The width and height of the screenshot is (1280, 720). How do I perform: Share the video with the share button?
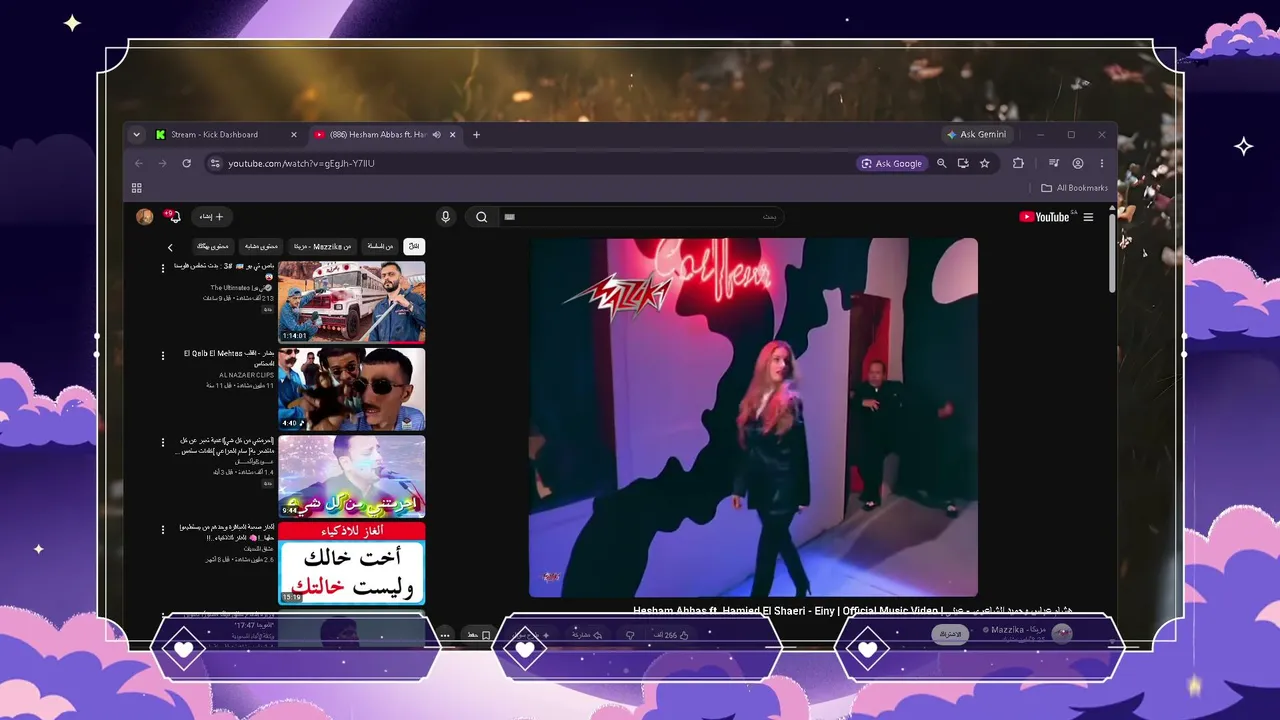pyautogui.click(x=586, y=635)
